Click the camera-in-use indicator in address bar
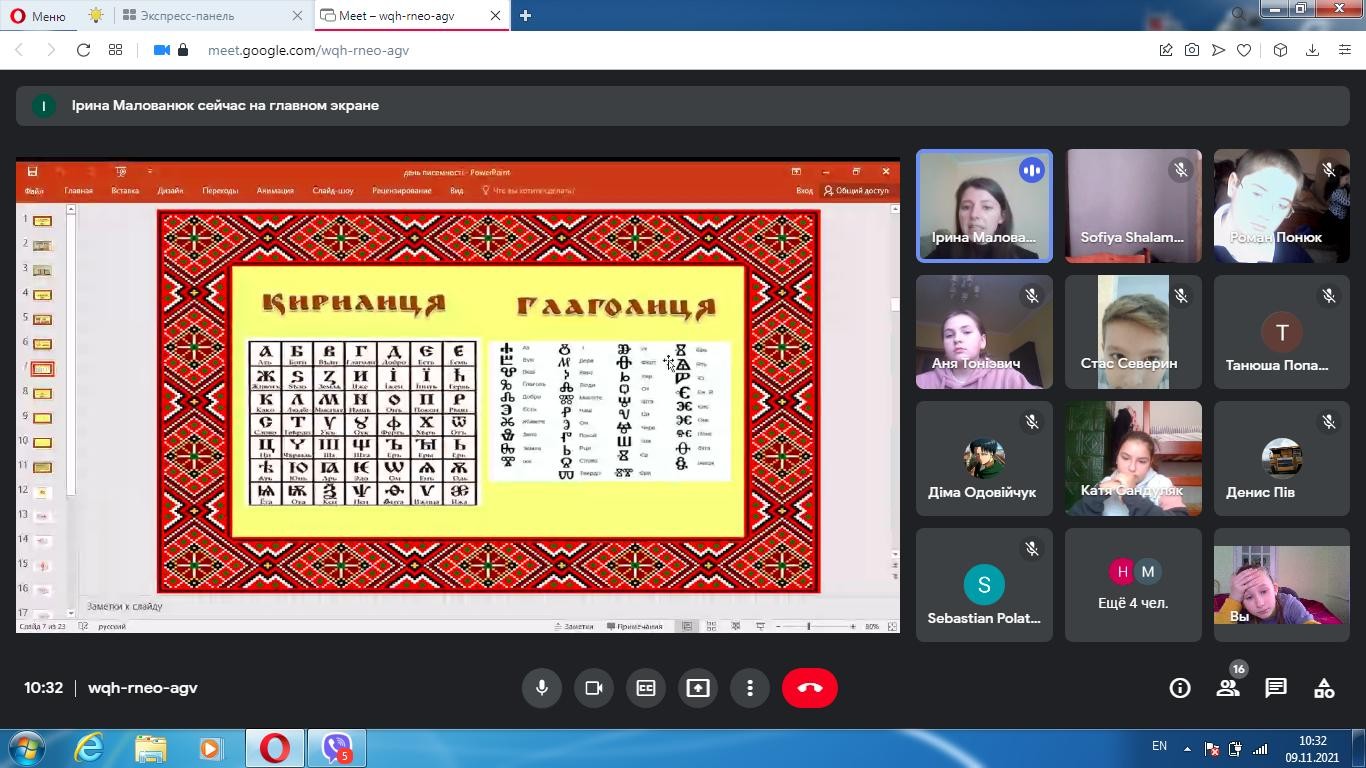This screenshot has width=1366, height=768. (161, 50)
